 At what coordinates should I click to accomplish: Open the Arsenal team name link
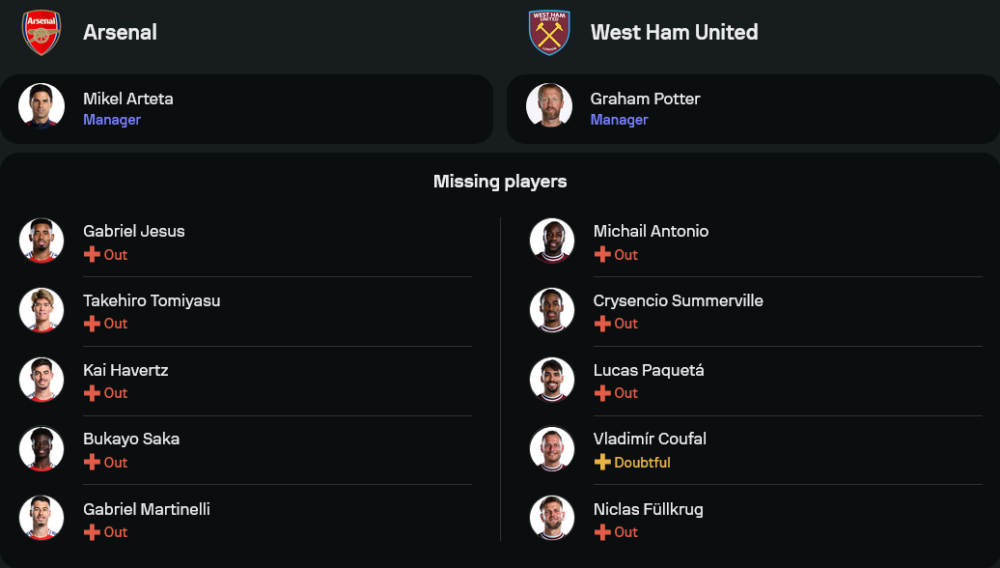[120, 32]
